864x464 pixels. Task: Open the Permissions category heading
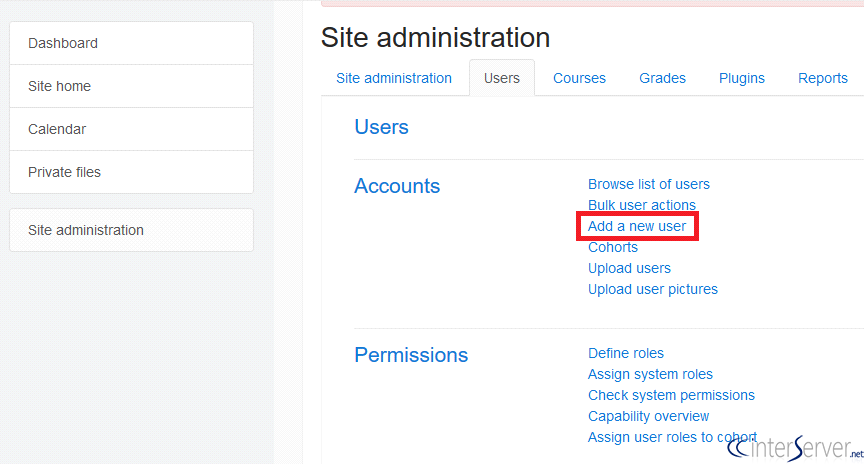(x=411, y=355)
